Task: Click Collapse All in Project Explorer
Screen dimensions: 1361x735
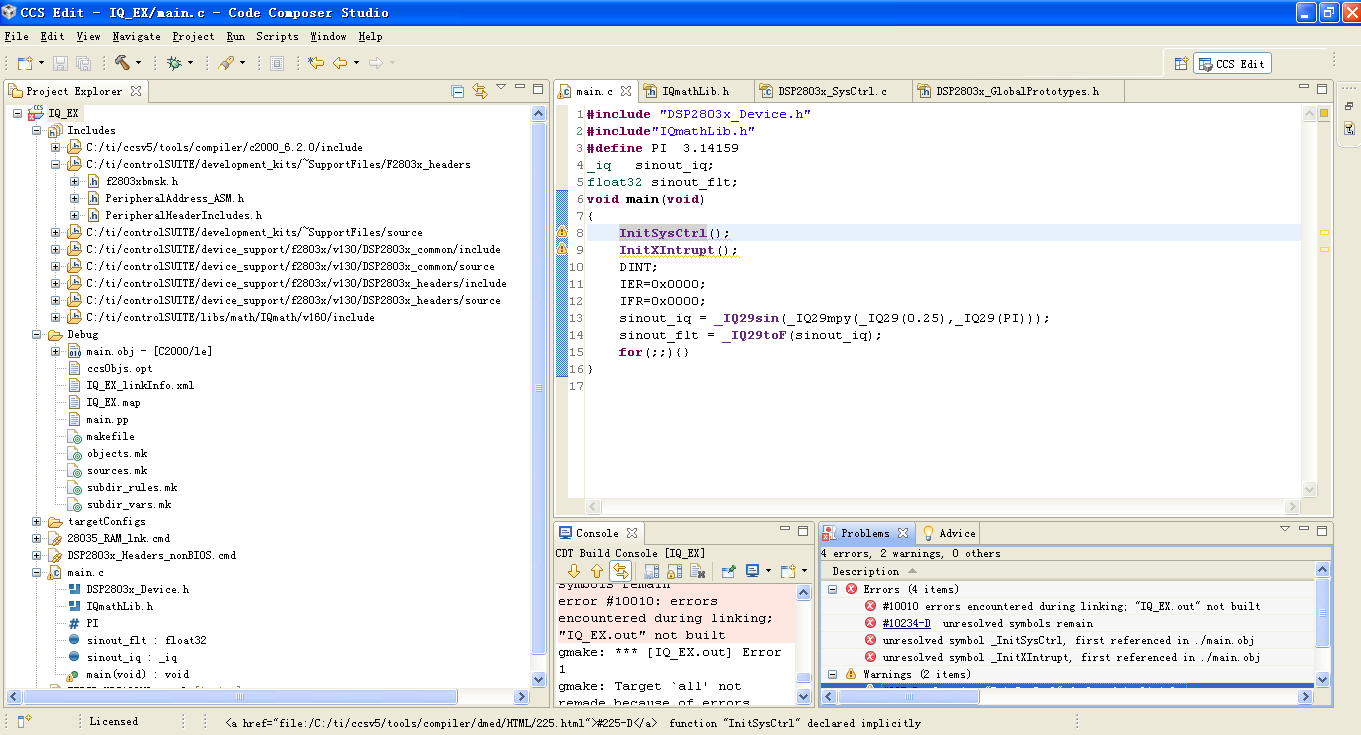Action: (457, 91)
